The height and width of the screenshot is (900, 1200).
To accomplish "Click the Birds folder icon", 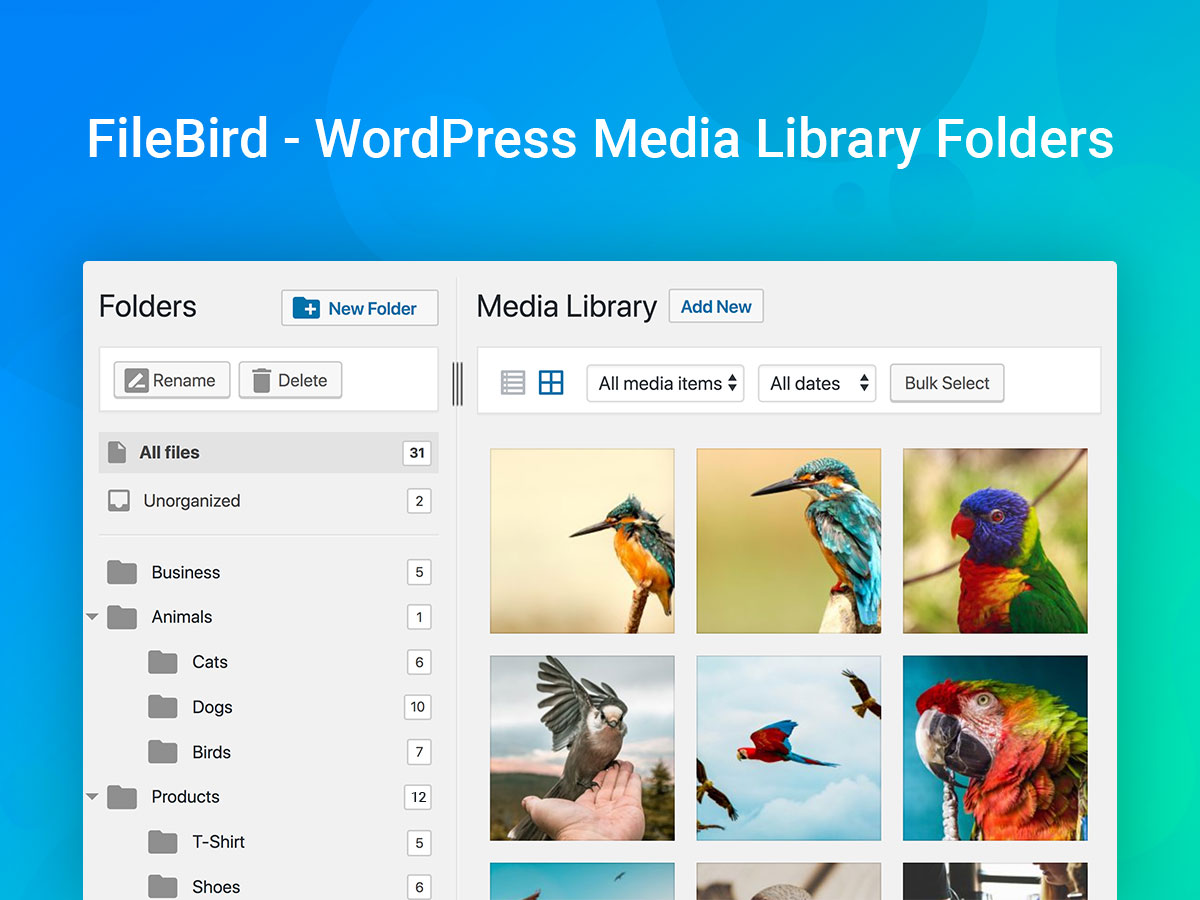I will tap(163, 752).
